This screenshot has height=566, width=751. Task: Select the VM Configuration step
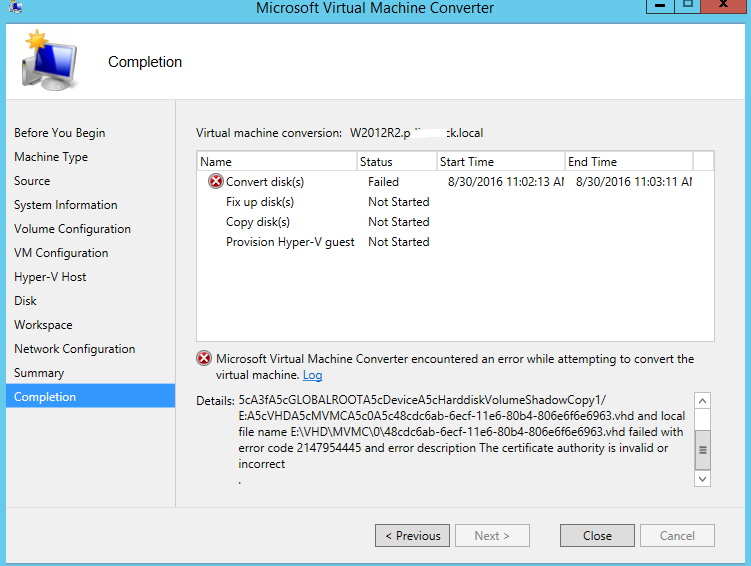(61, 252)
